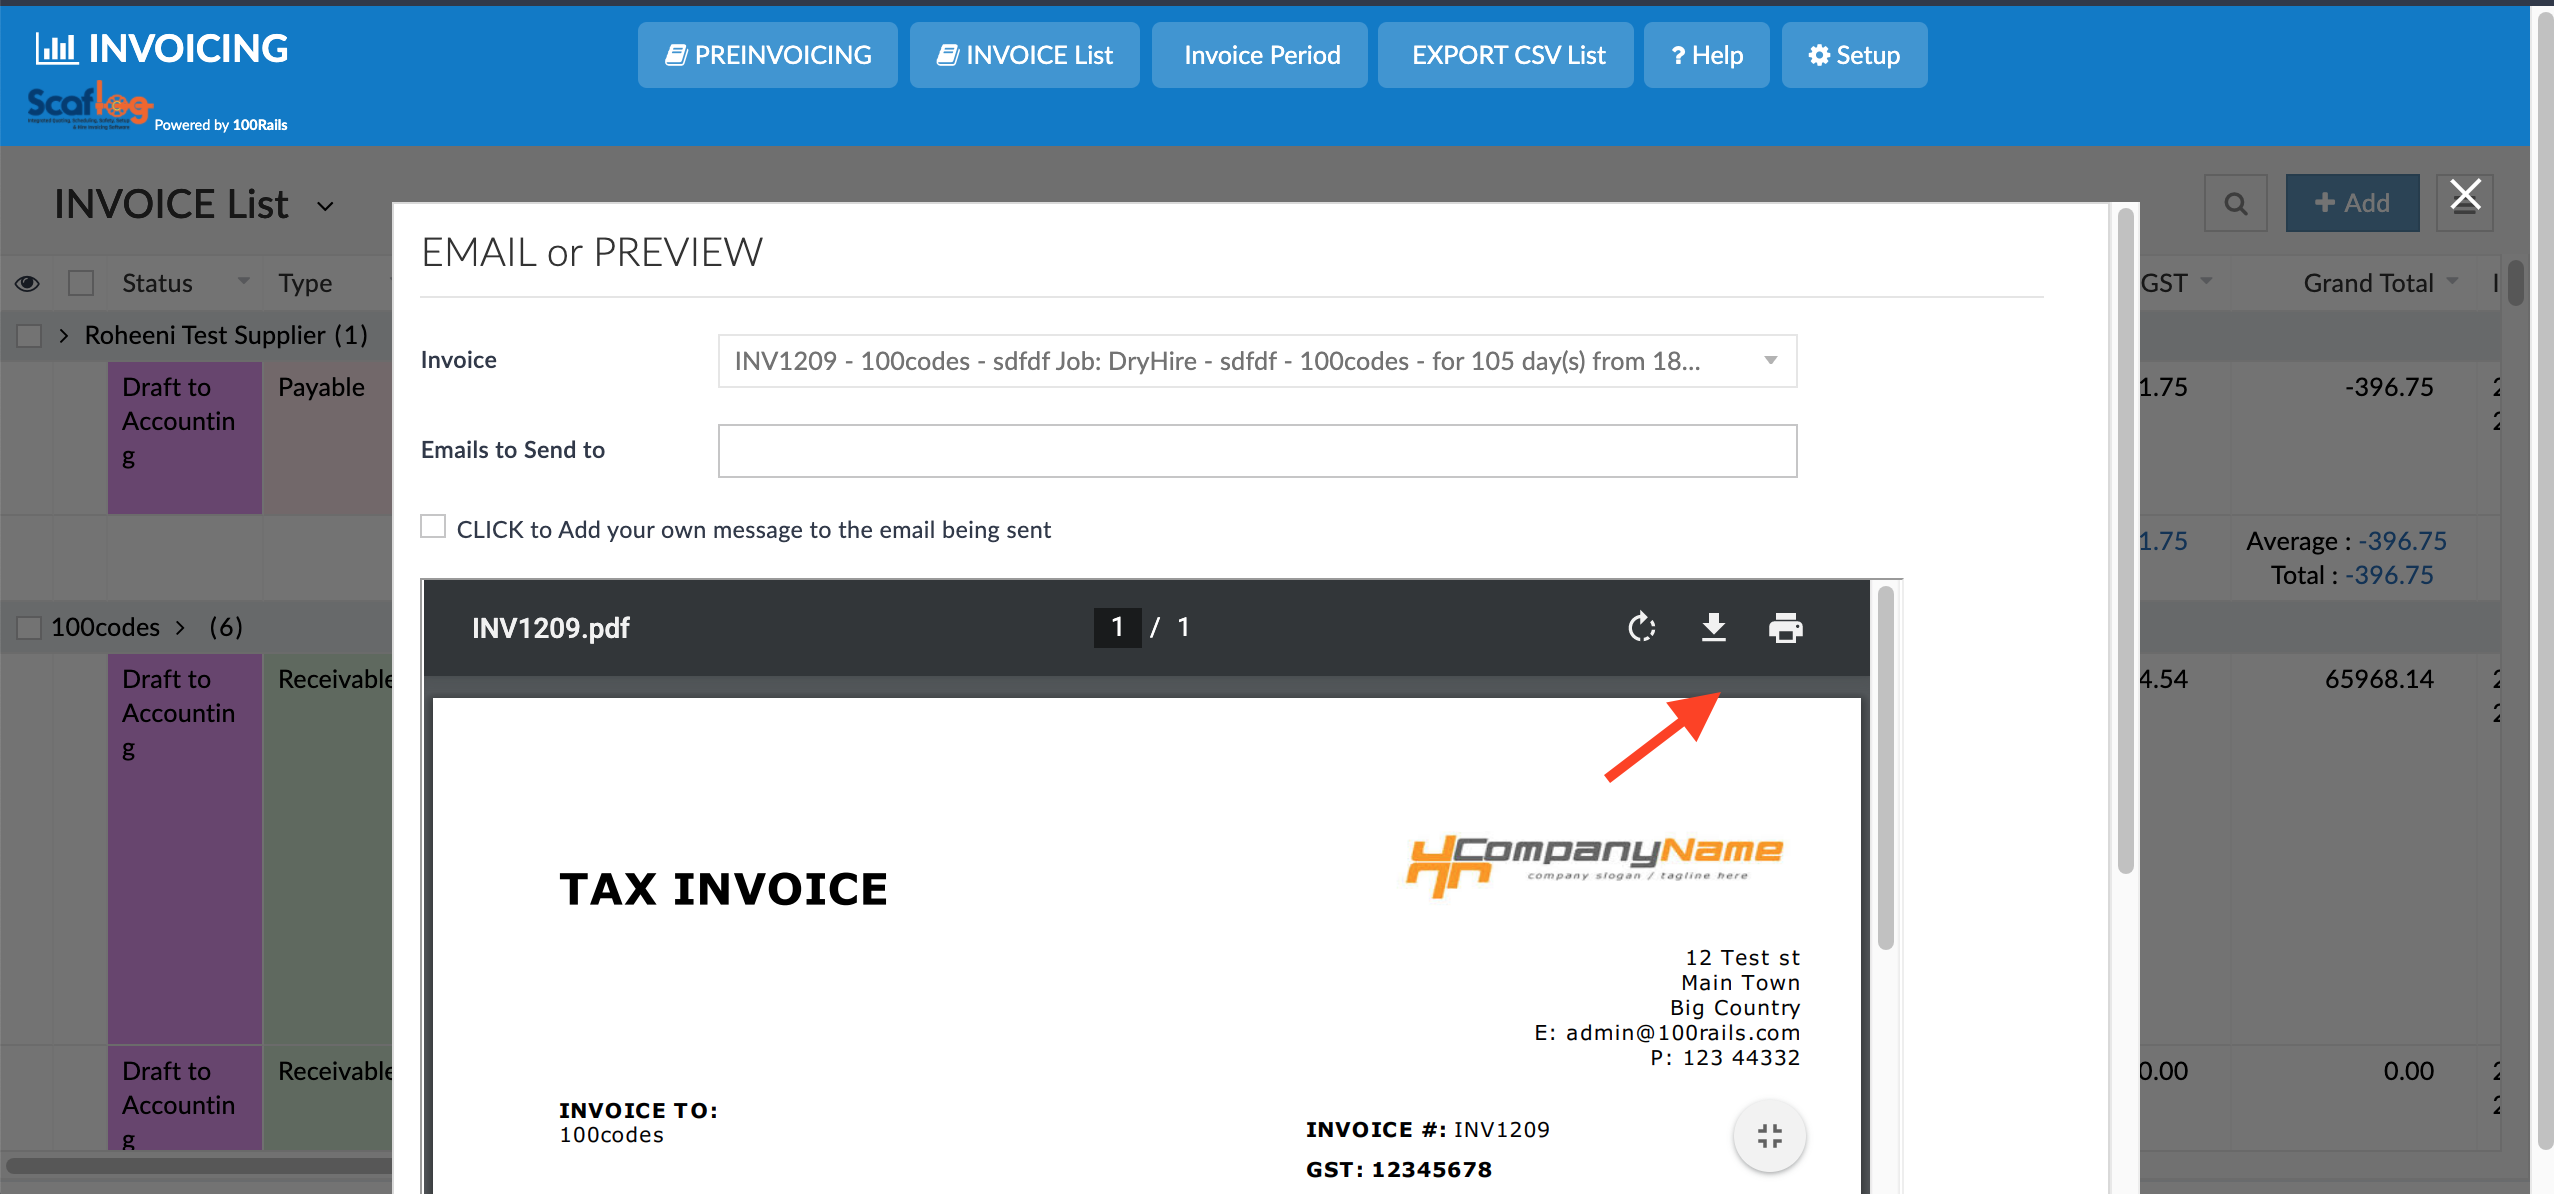Image resolution: width=2554 pixels, height=1194 pixels.
Task: Click the EXPORT CSV List button
Action: pyautogui.click(x=1506, y=55)
